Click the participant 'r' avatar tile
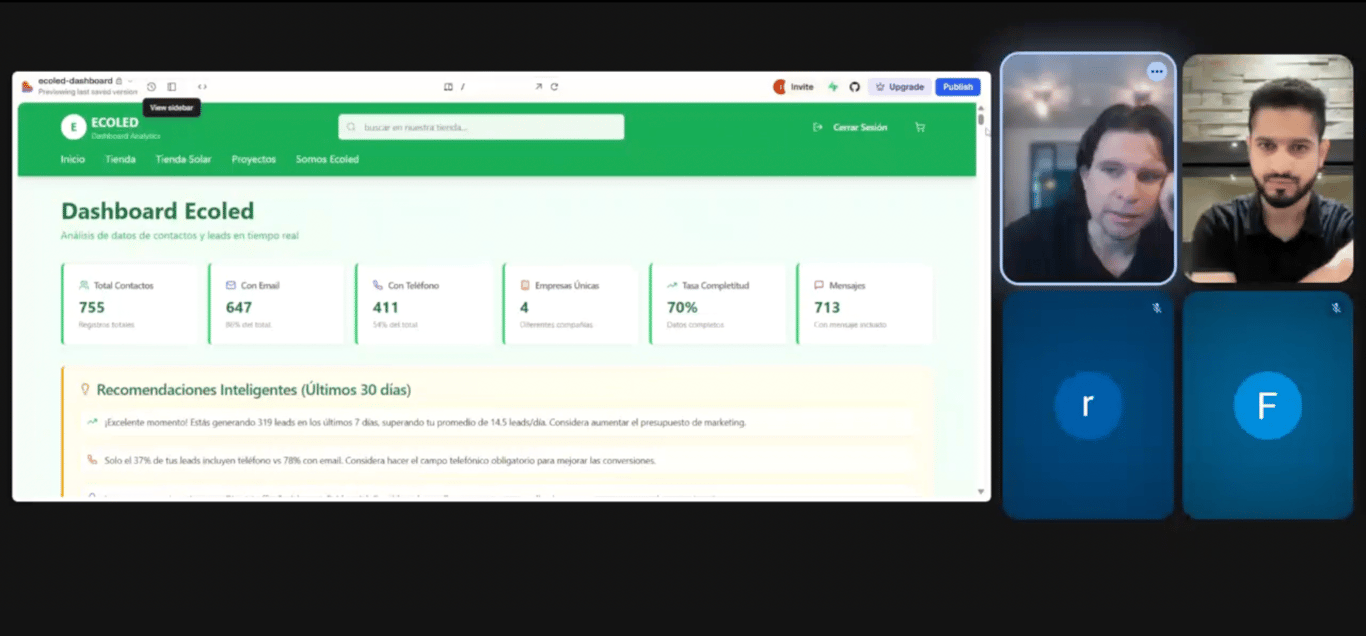The image size is (1366, 636). click(x=1088, y=405)
